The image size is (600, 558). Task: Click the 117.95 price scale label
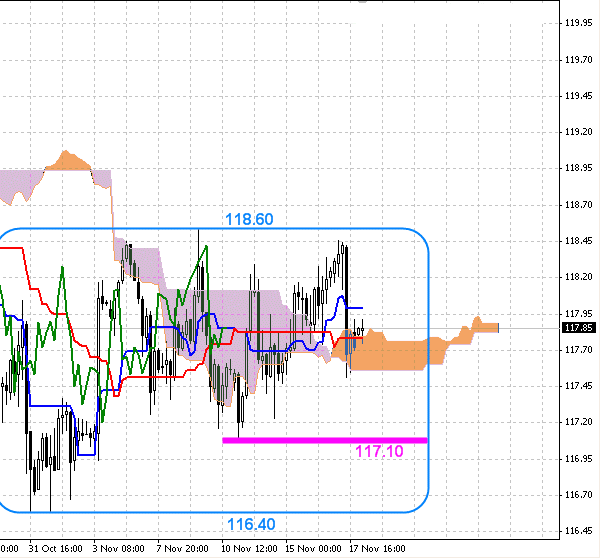tap(579, 314)
